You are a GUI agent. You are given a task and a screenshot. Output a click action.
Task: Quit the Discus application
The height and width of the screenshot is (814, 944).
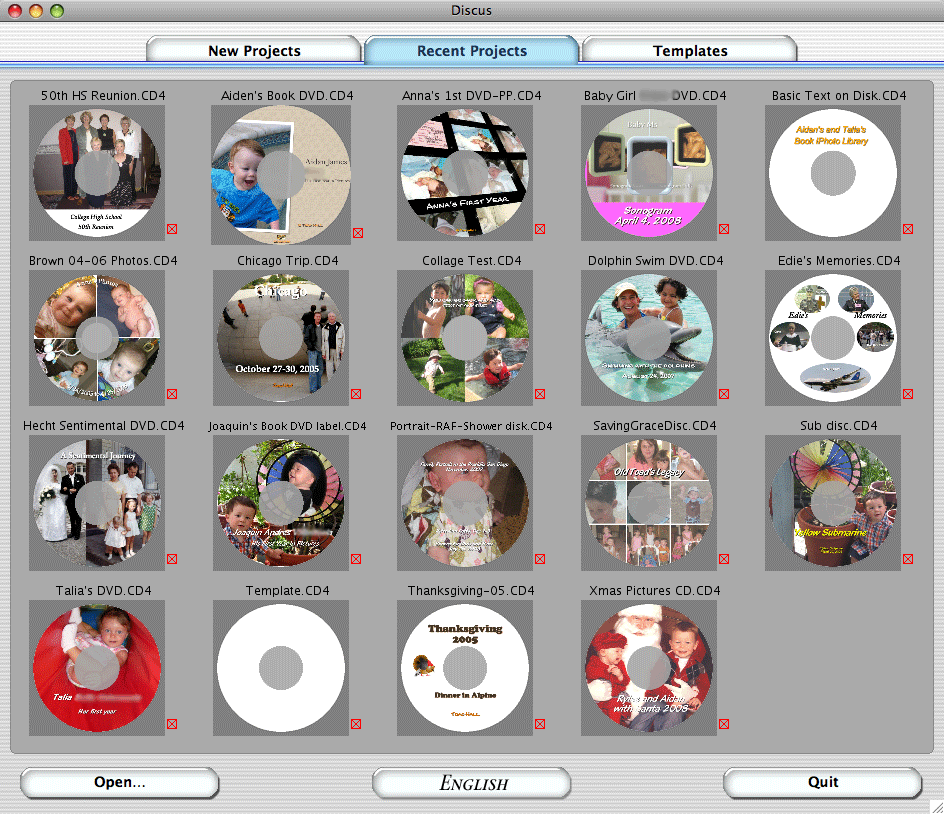click(x=824, y=783)
